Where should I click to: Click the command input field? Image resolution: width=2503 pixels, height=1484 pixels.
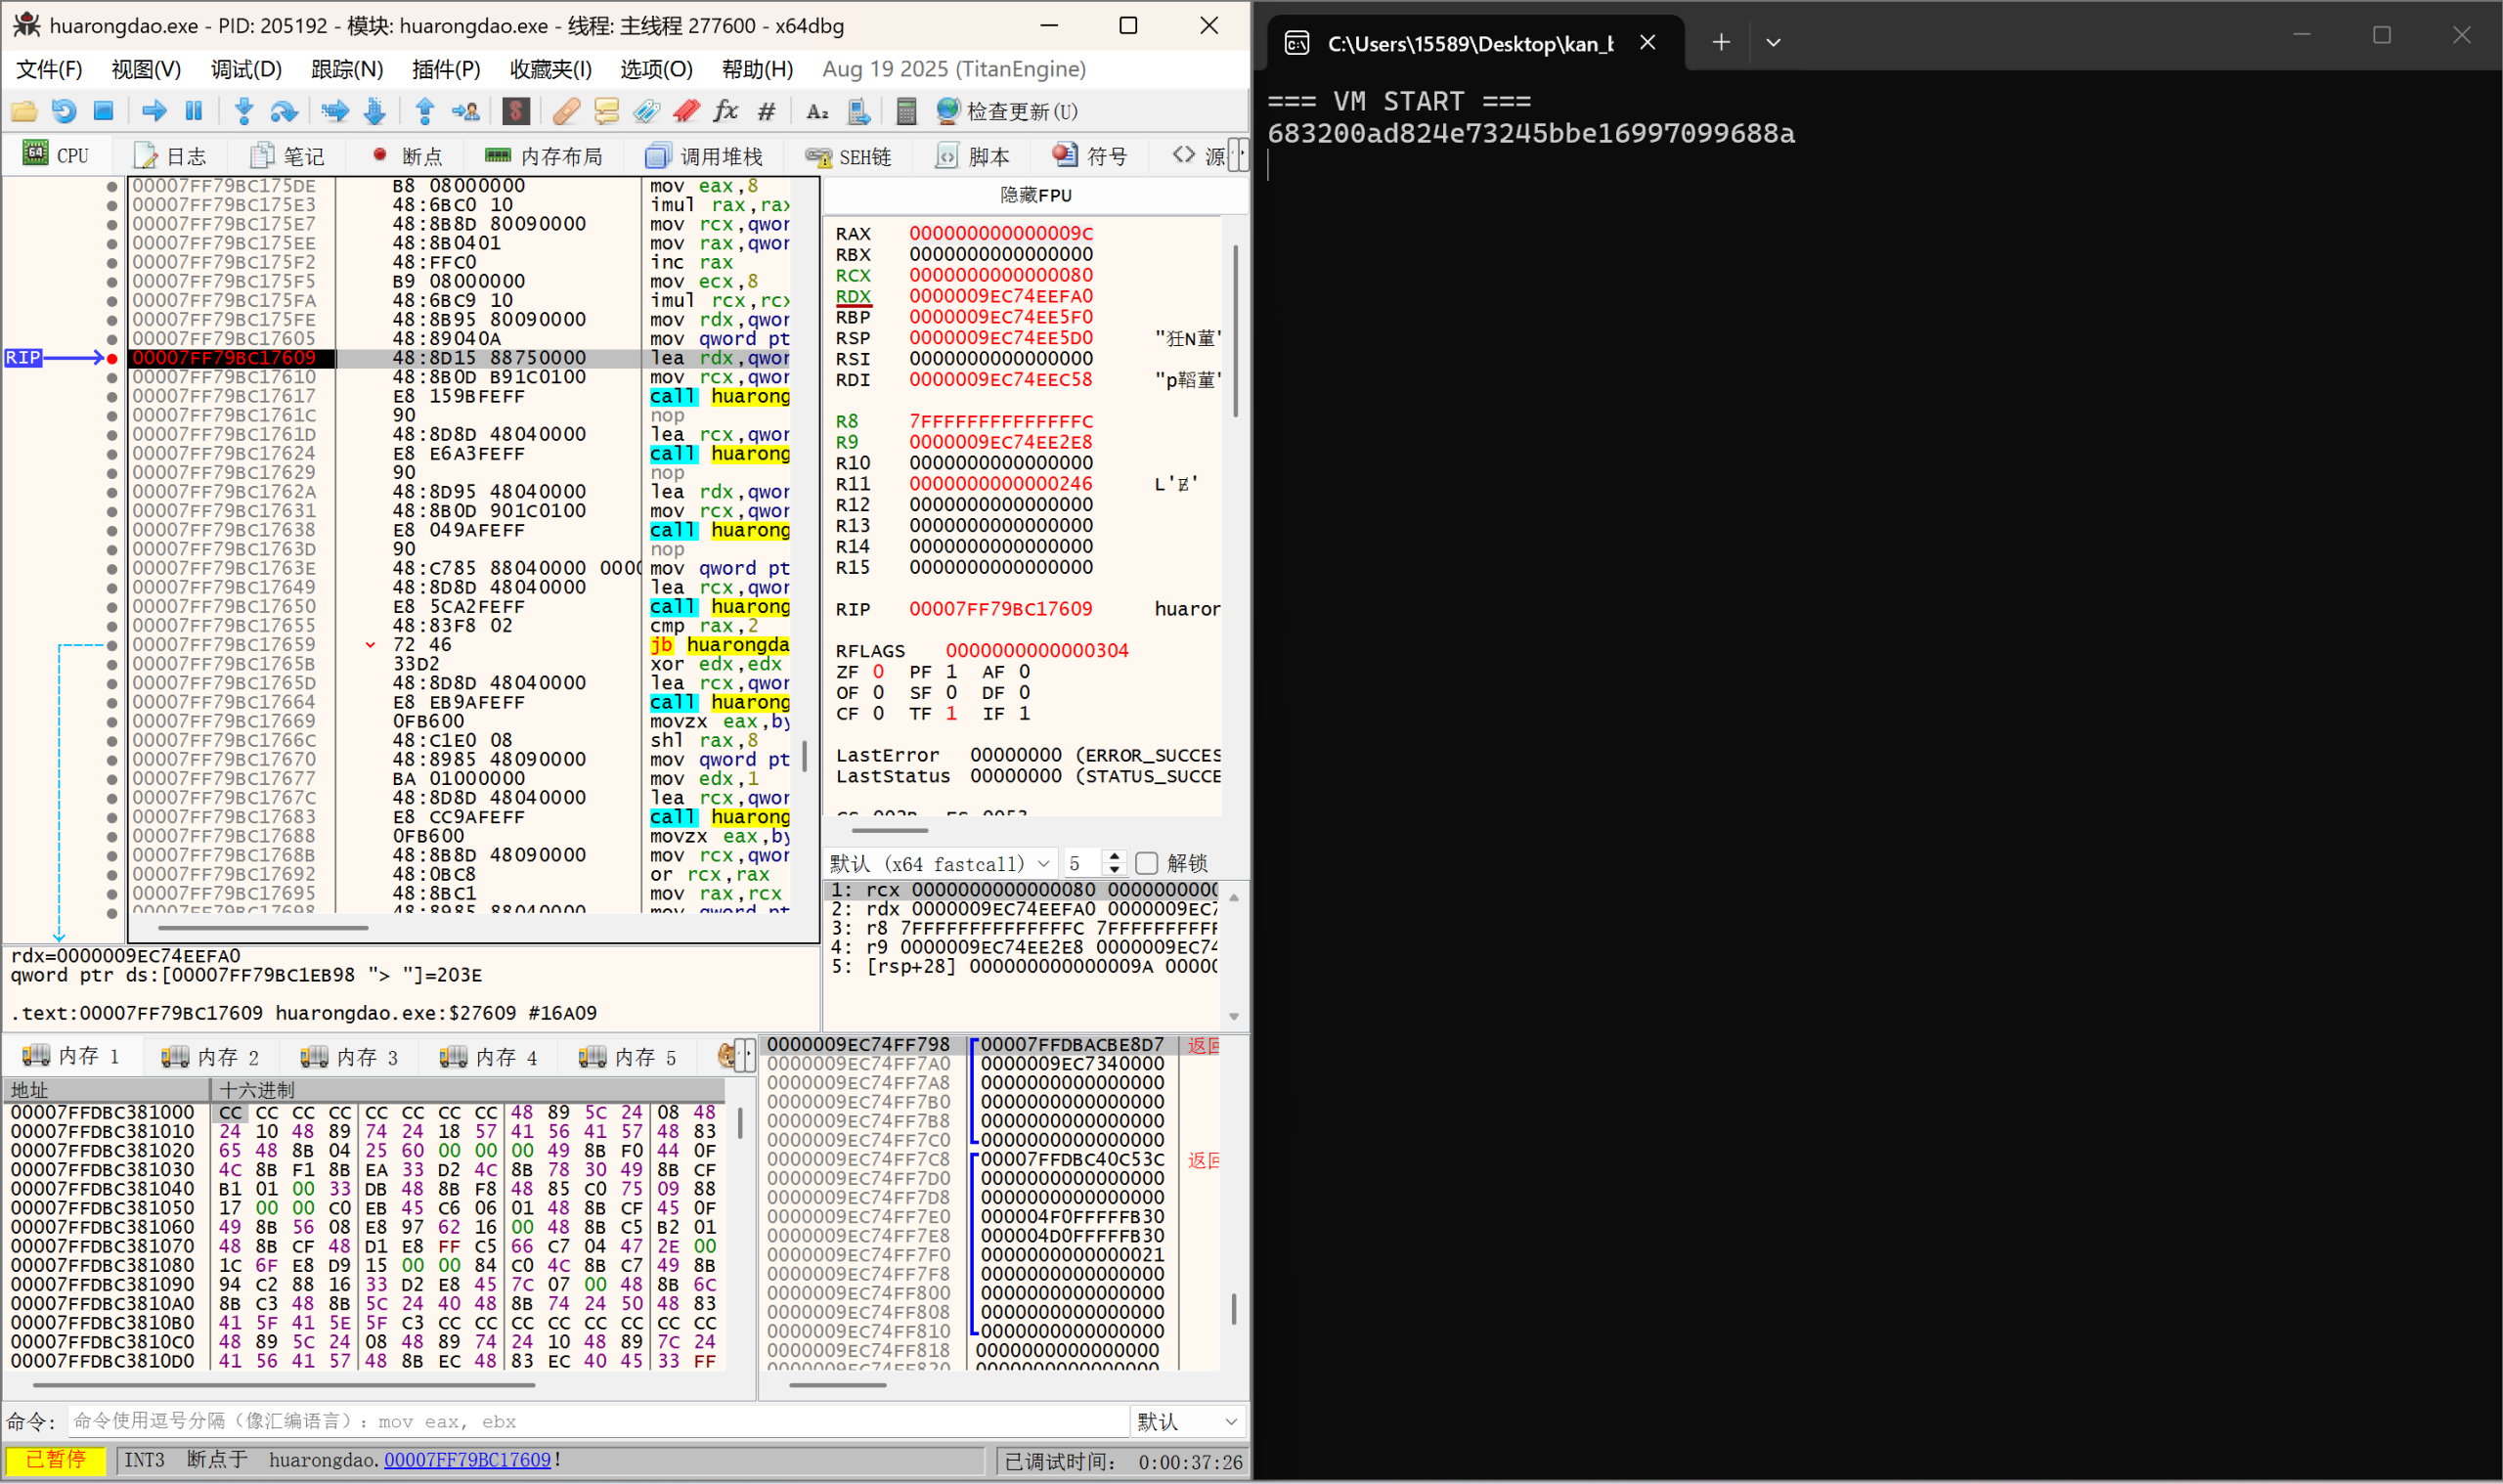pyautogui.click(x=598, y=1421)
